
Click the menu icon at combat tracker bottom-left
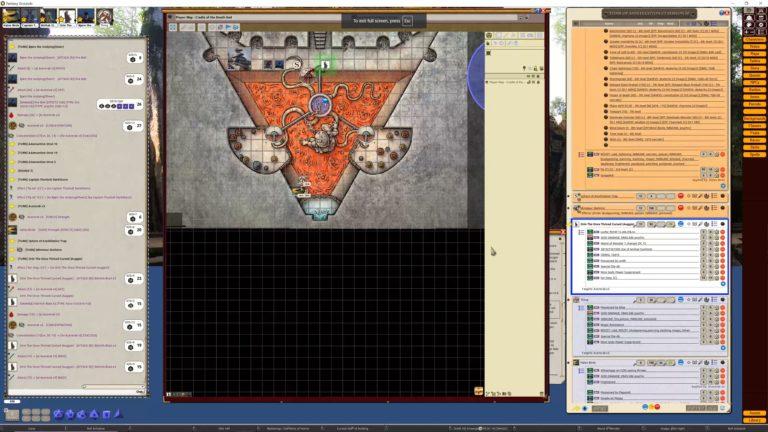(x=576, y=408)
